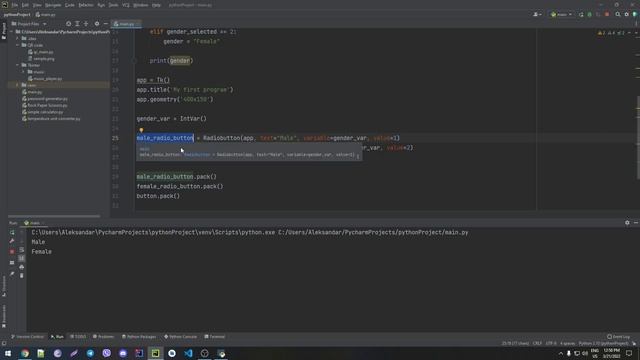Clear all Run console output with trash icon
The width and height of the screenshot is (640, 360).
[22, 276]
